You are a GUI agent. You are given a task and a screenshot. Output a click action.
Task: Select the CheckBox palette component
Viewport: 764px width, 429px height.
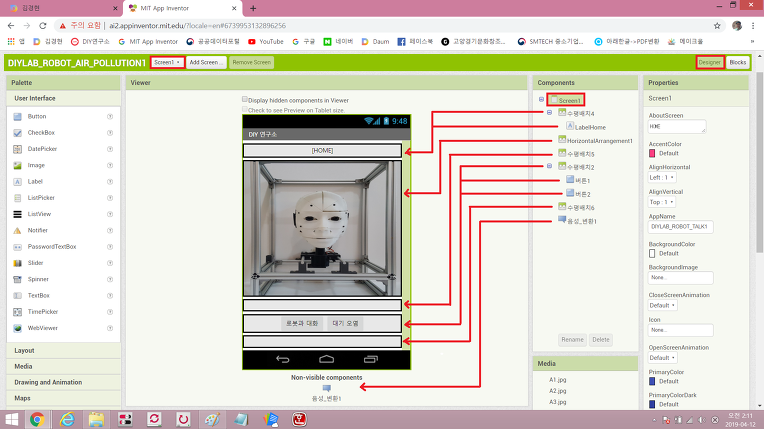click(40, 133)
